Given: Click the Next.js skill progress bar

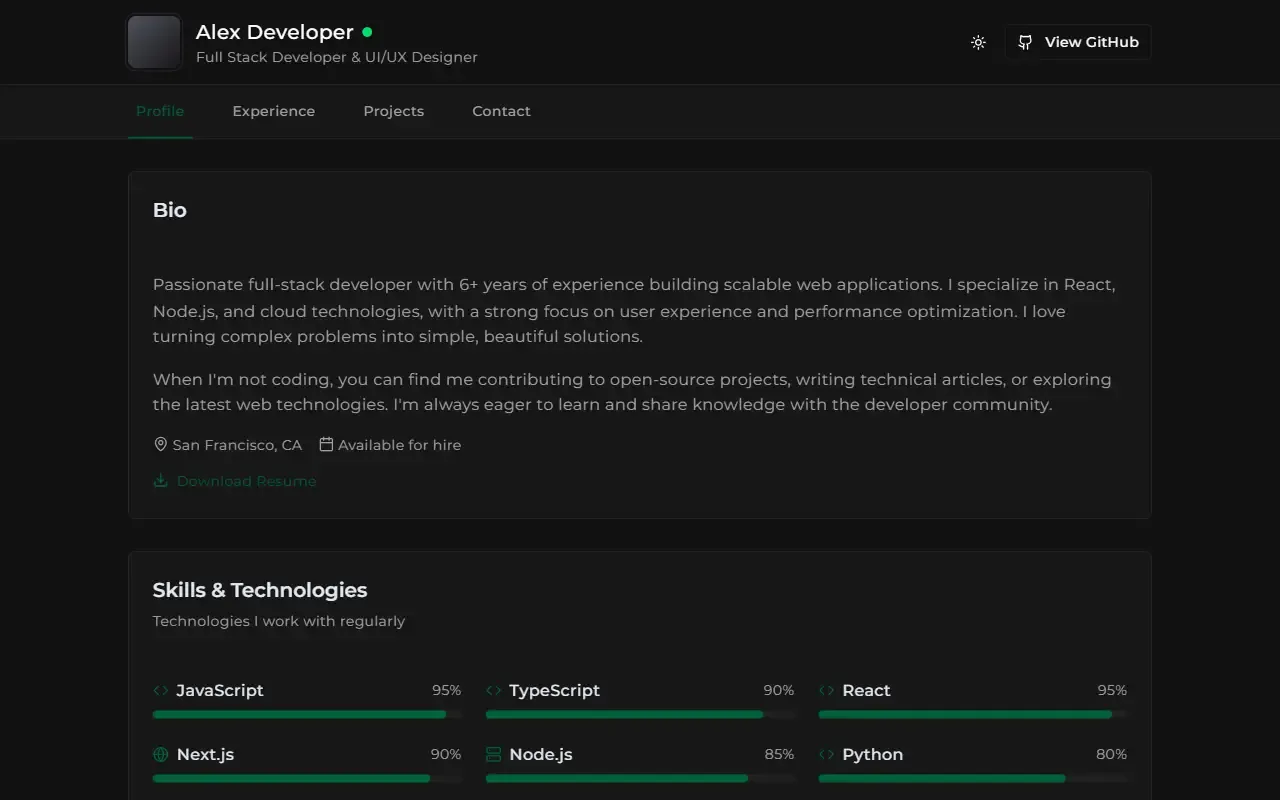Looking at the screenshot, I should pos(307,778).
